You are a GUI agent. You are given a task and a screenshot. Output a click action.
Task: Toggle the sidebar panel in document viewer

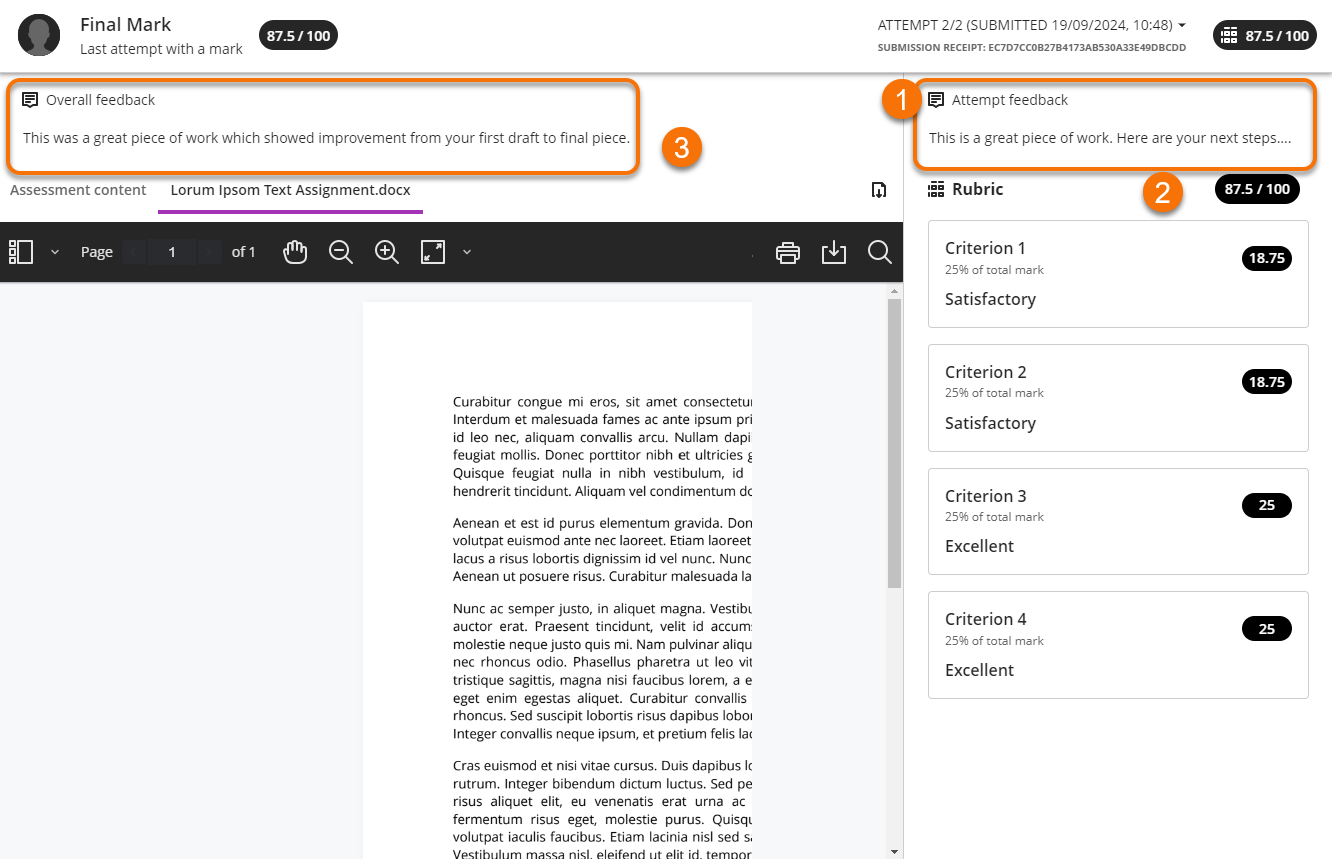[x=21, y=252]
